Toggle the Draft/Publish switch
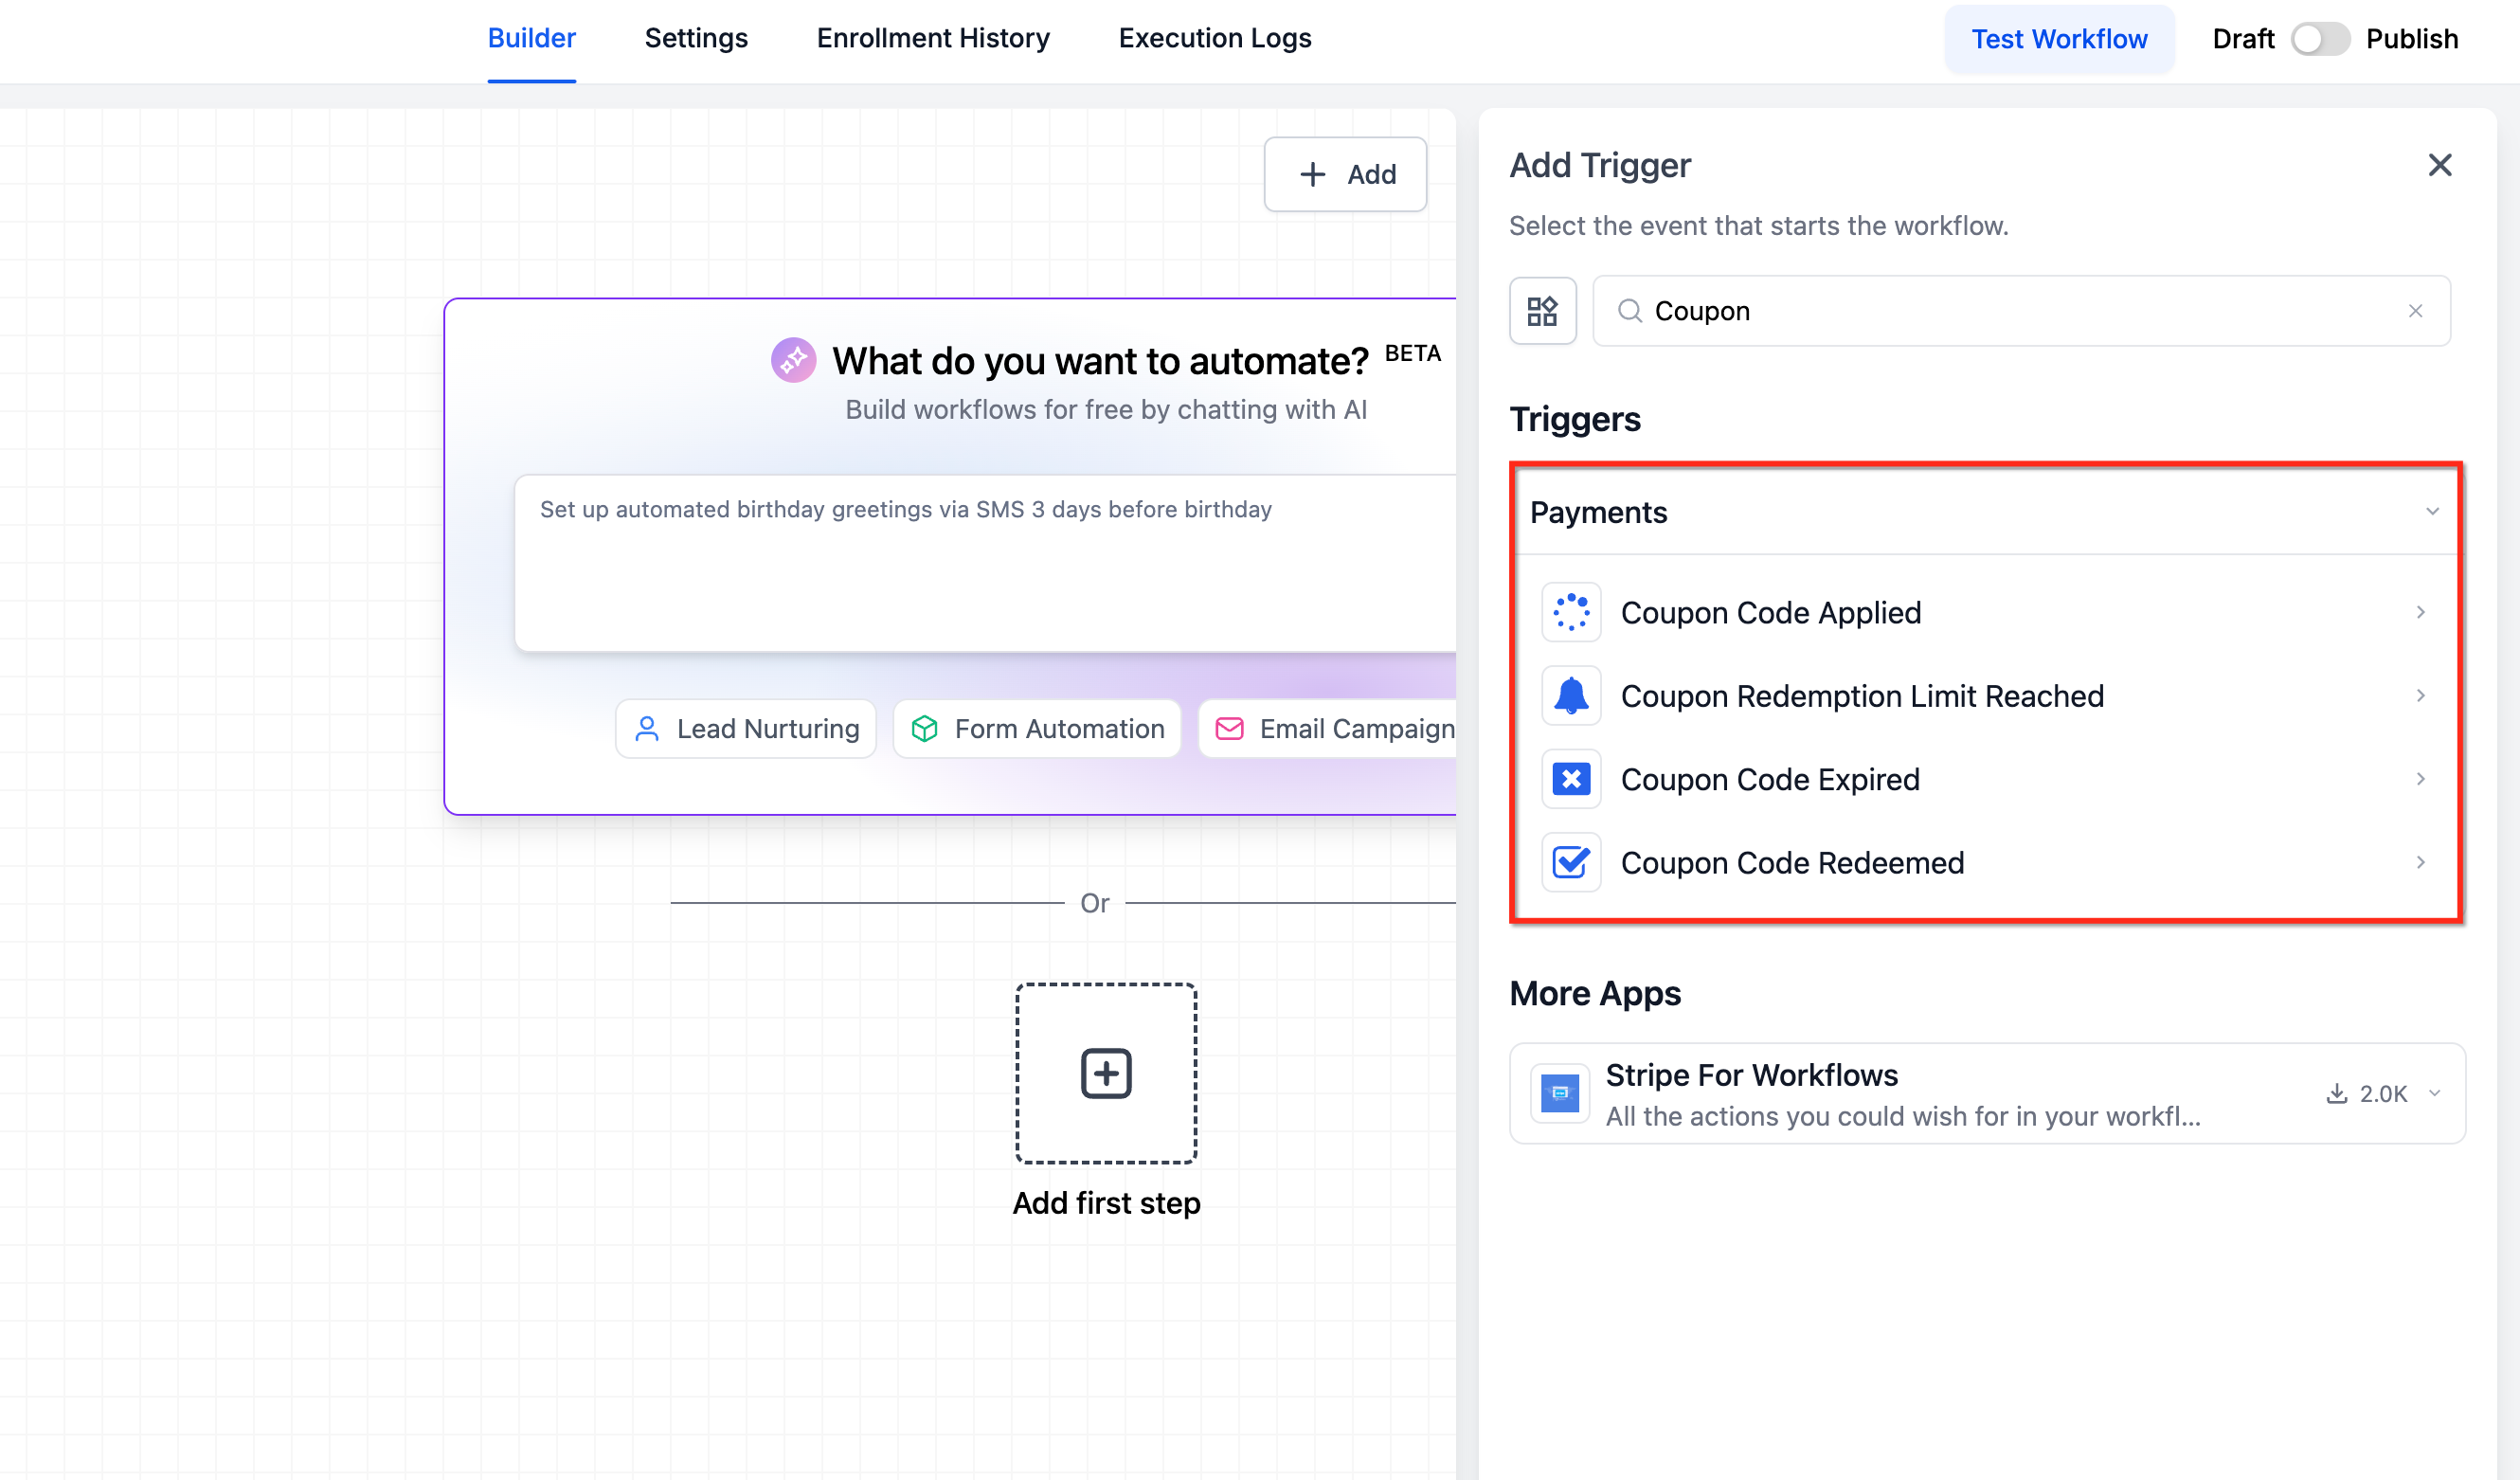The width and height of the screenshot is (2520, 1480). (x=2319, y=39)
